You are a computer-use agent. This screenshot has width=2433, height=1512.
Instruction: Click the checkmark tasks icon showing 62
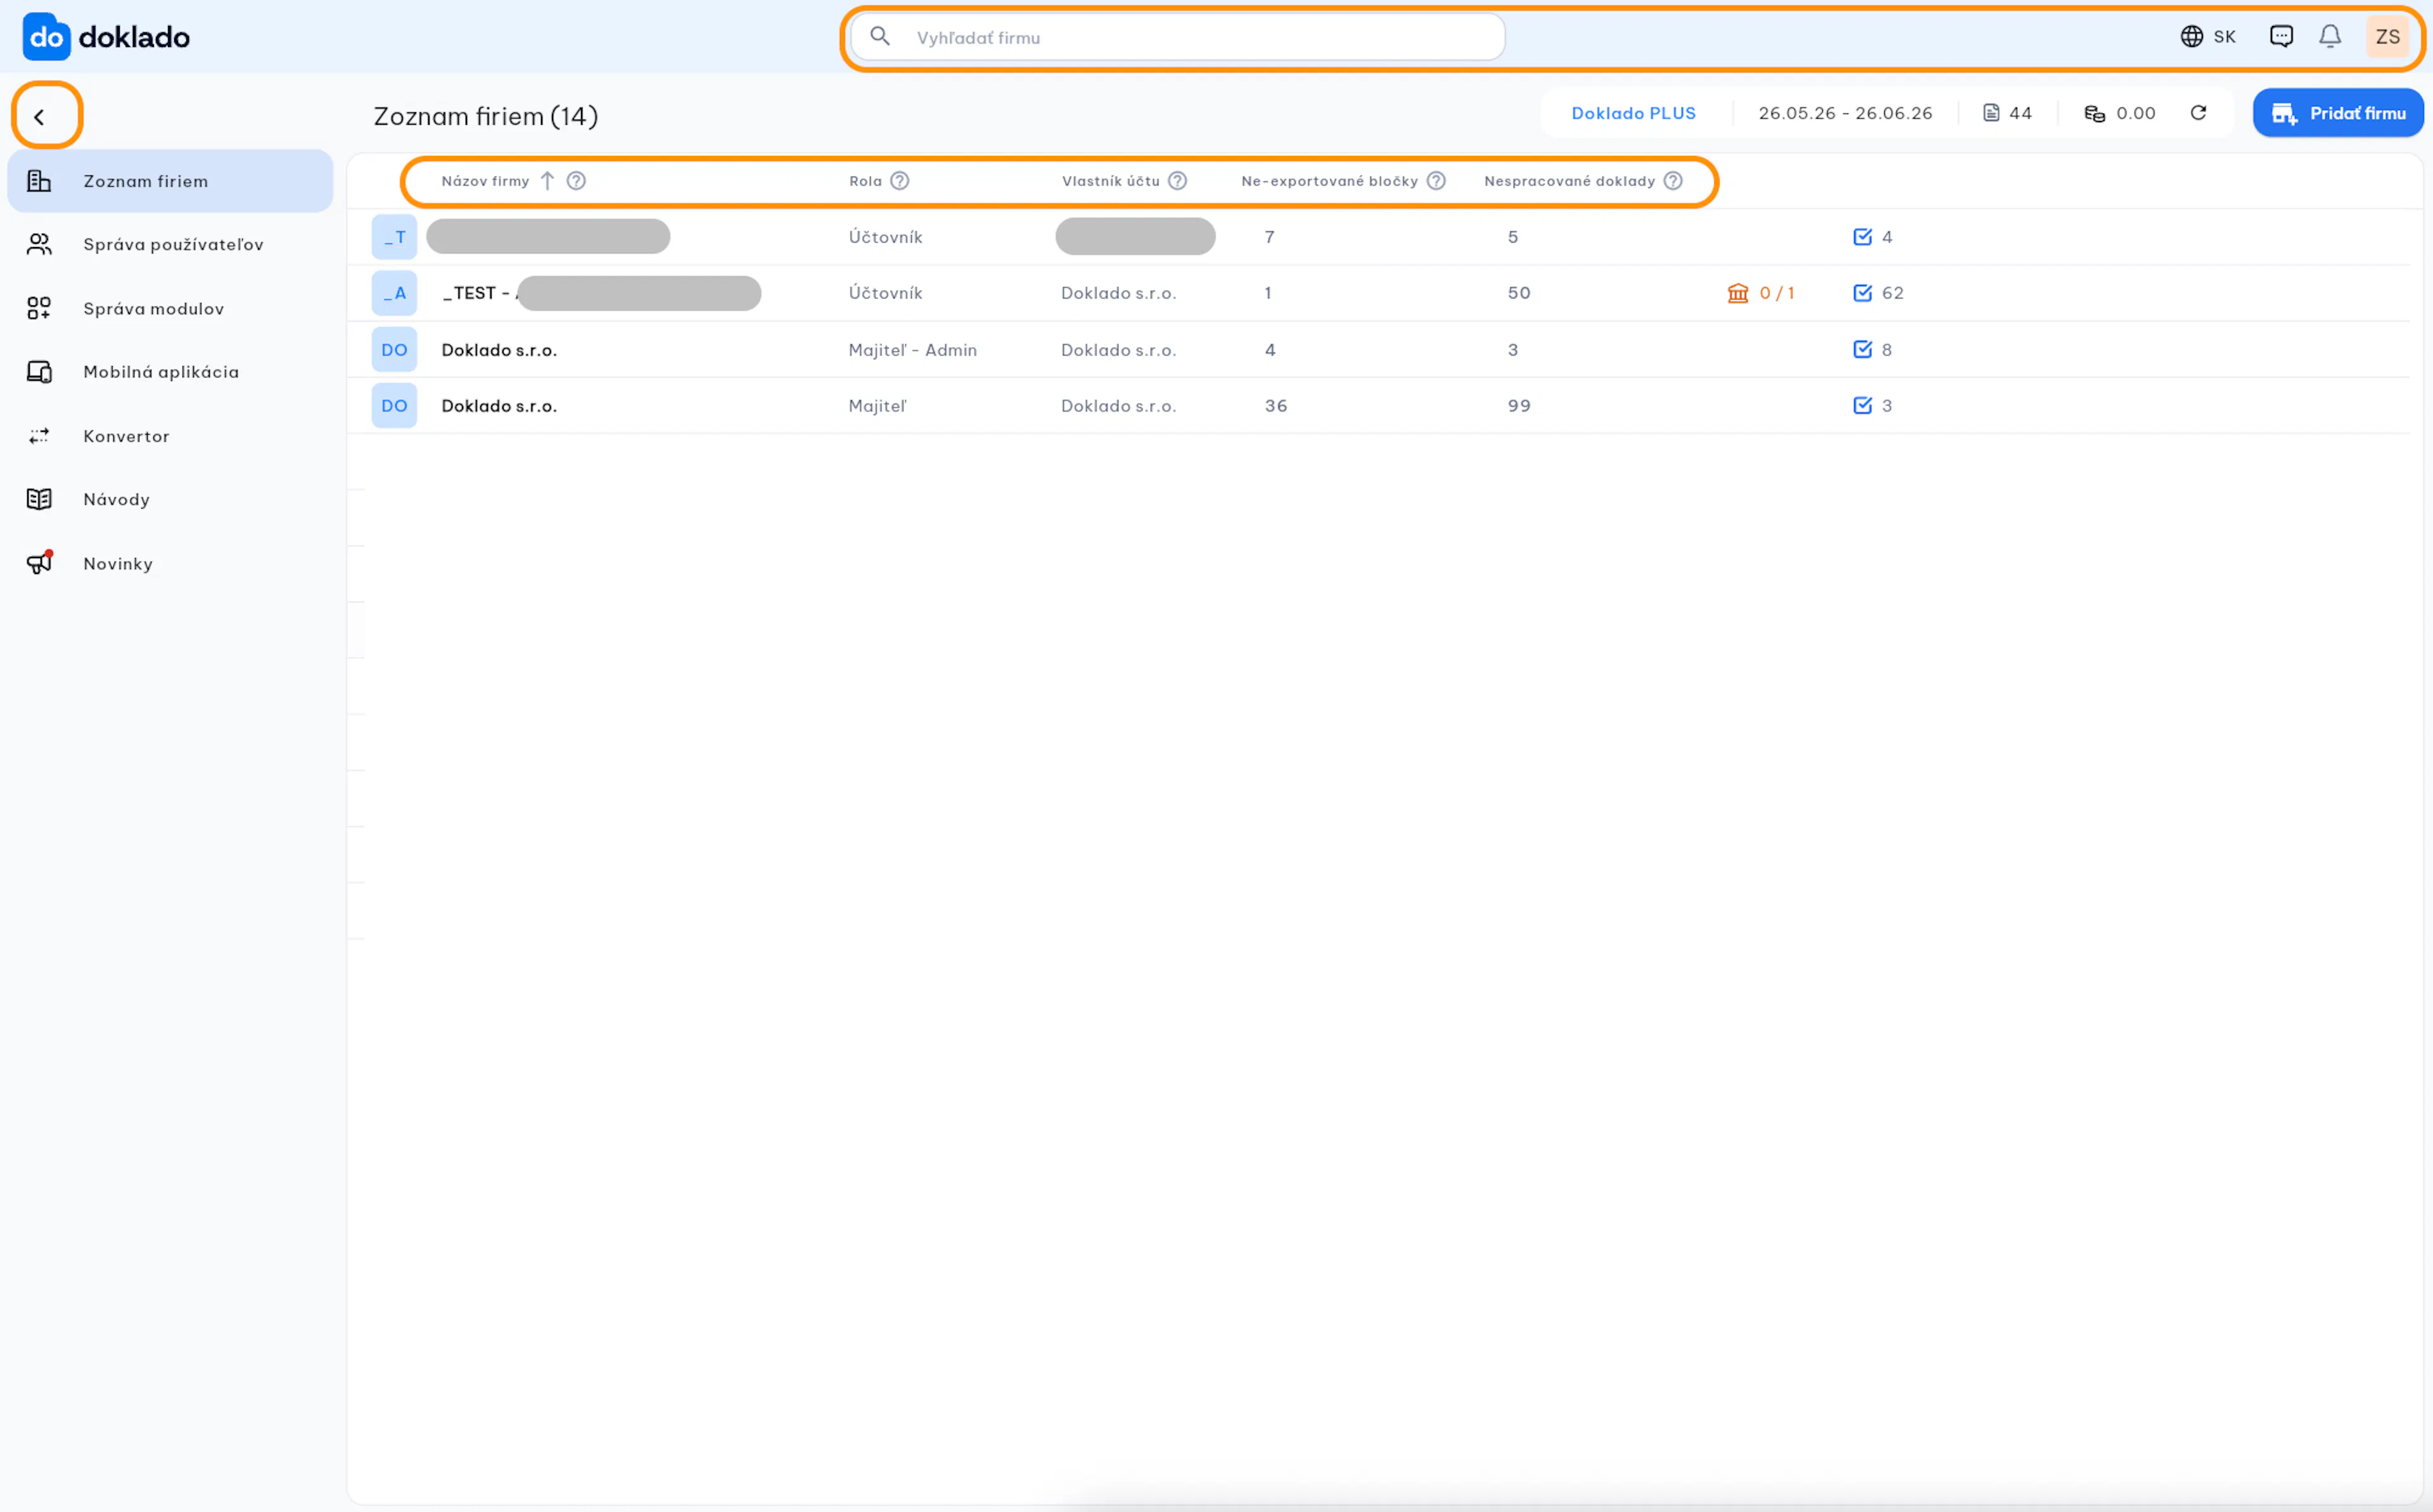1862,293
